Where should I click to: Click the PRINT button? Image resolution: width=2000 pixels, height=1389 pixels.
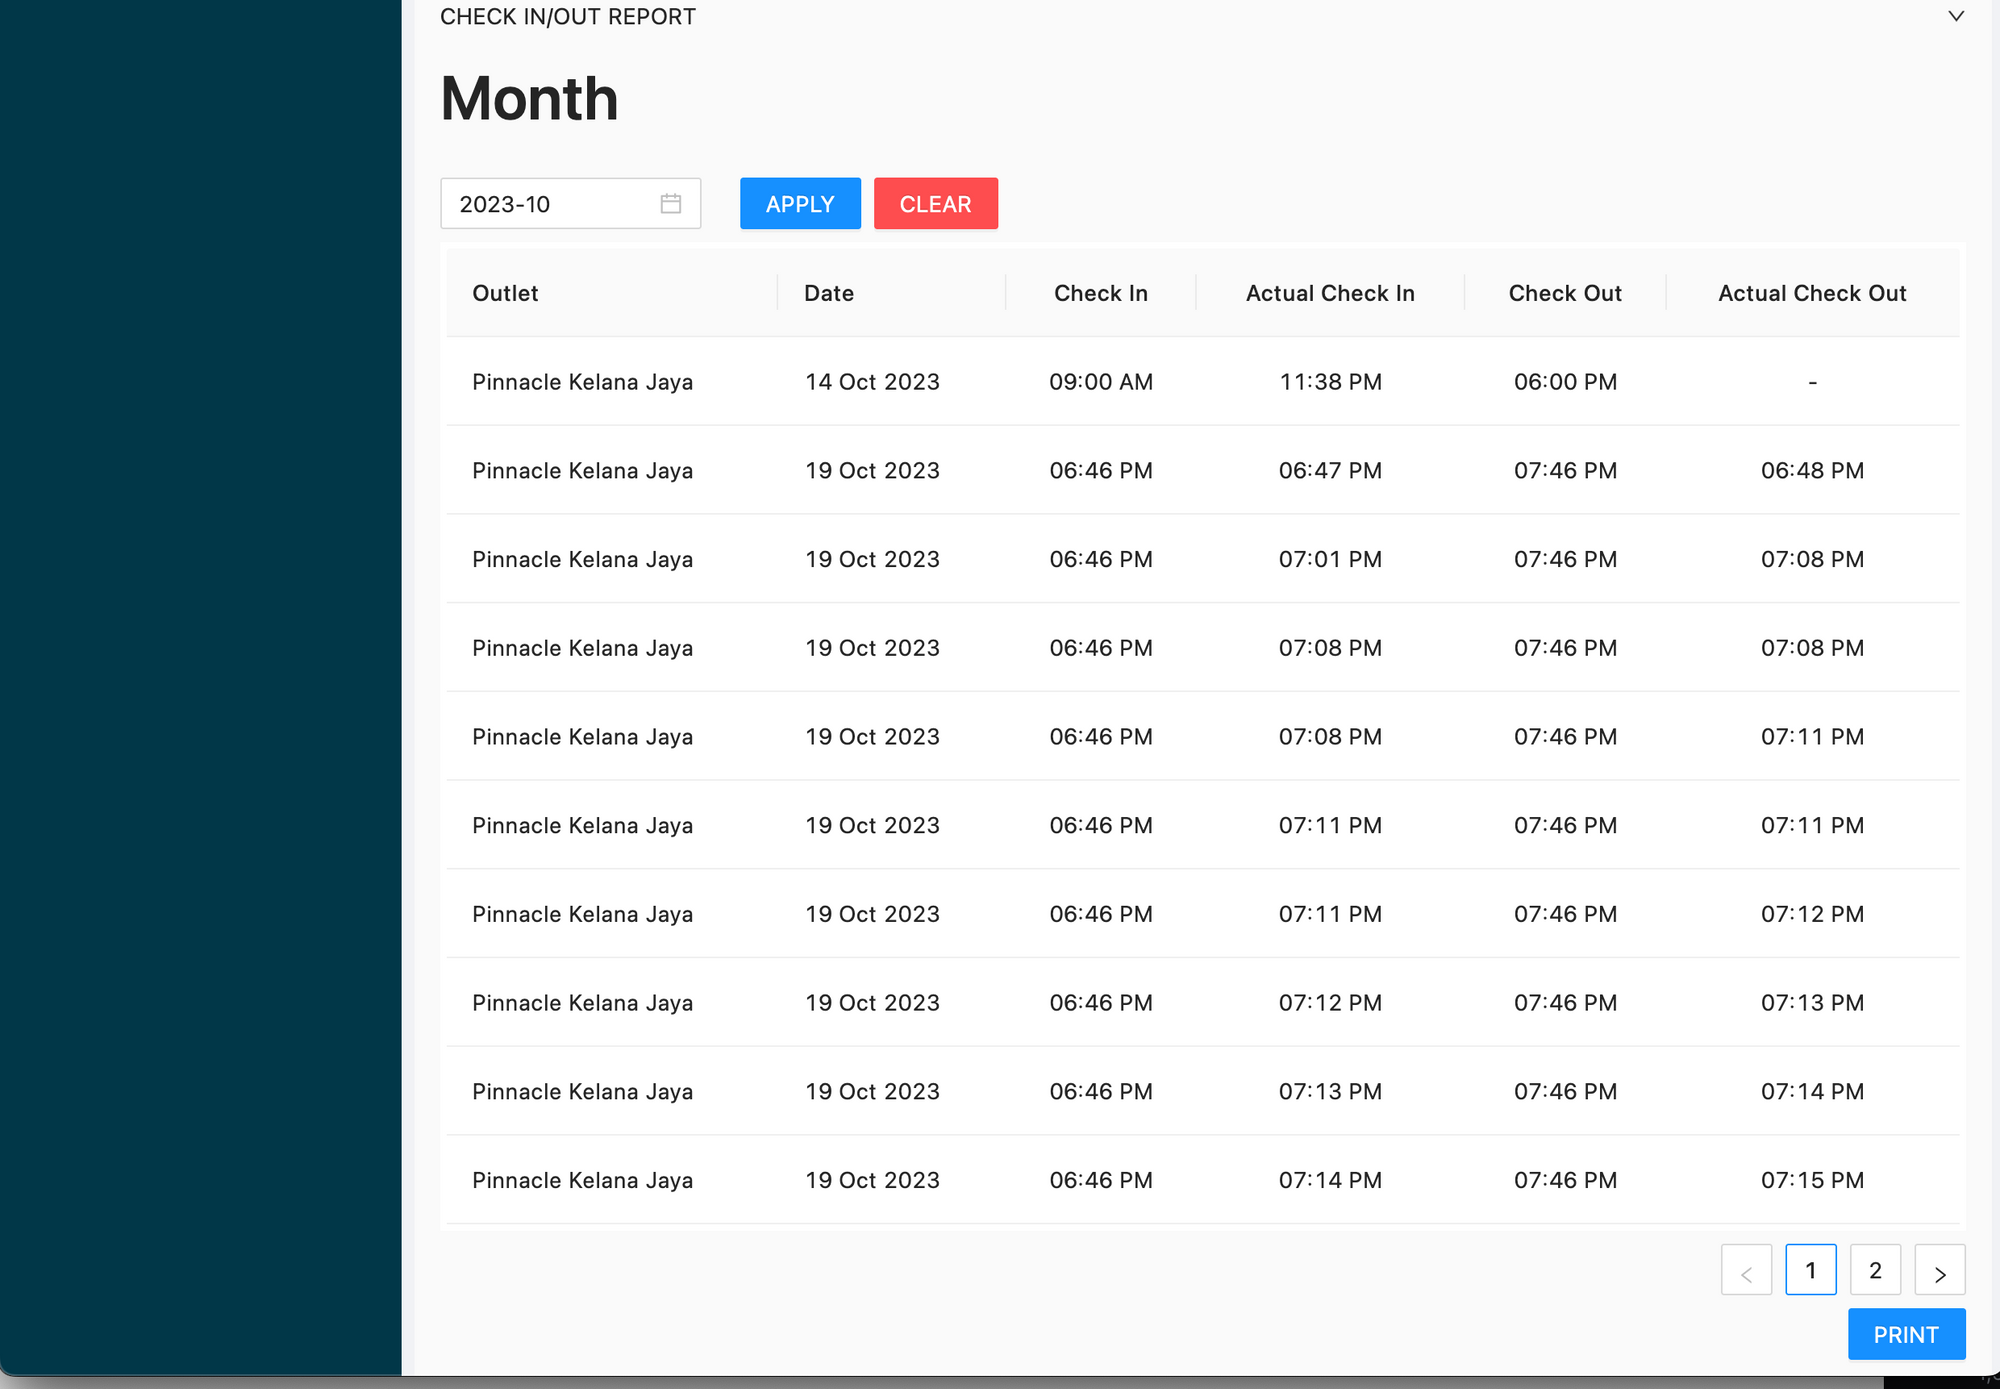pyautogui.click(x=1905, y=1334)
